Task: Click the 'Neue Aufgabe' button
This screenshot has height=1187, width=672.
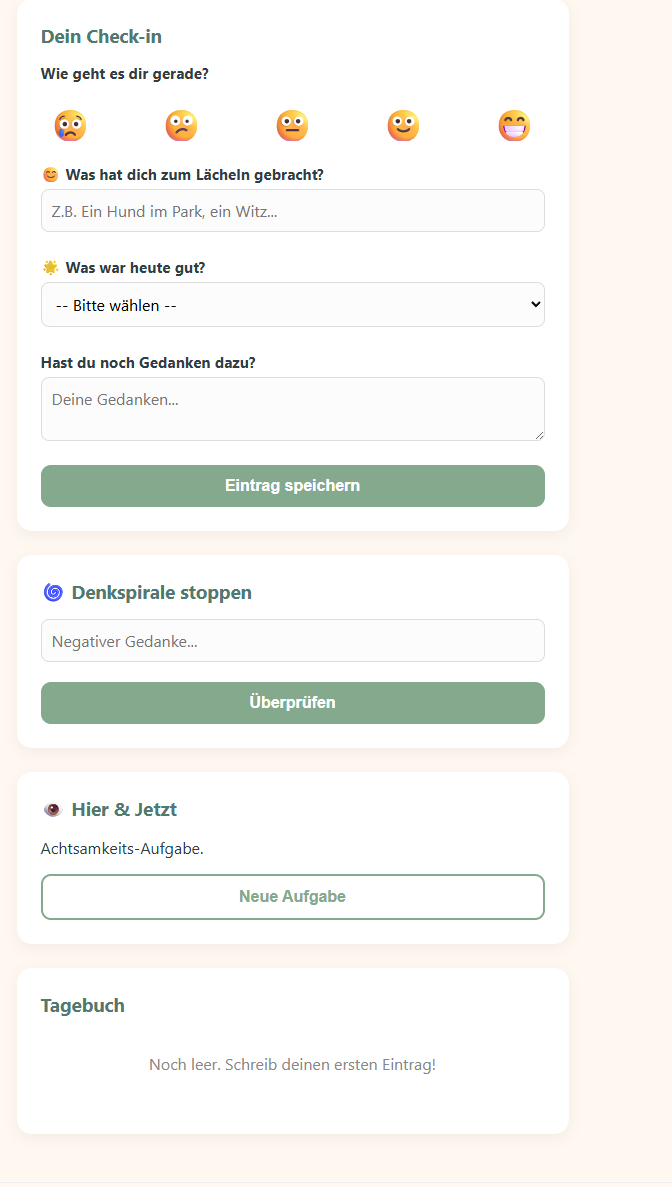Action: click(292, 896)
